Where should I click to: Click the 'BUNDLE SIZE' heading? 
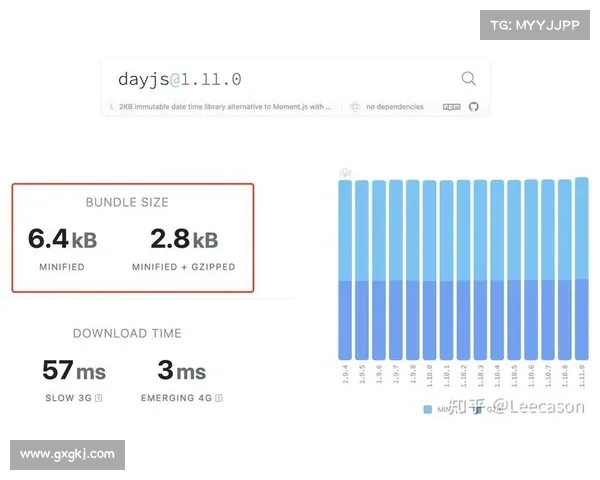coord(127,202)
